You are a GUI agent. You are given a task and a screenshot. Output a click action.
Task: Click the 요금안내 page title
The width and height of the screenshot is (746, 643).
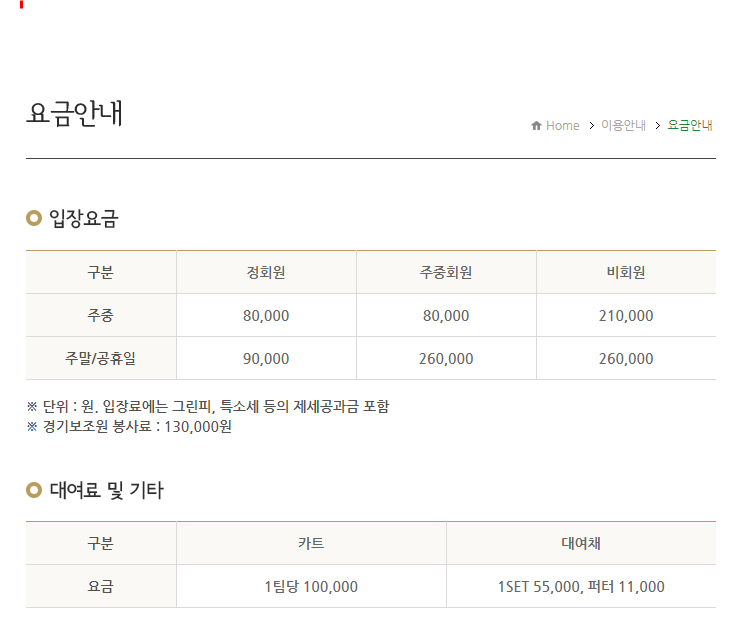75,114
